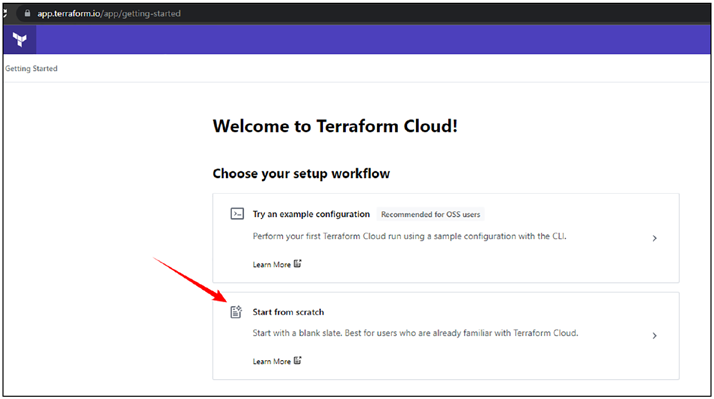Click the Start with a blank slate description
The height and width of the screenshot is (399, 714).
click(x=415, y=333)
